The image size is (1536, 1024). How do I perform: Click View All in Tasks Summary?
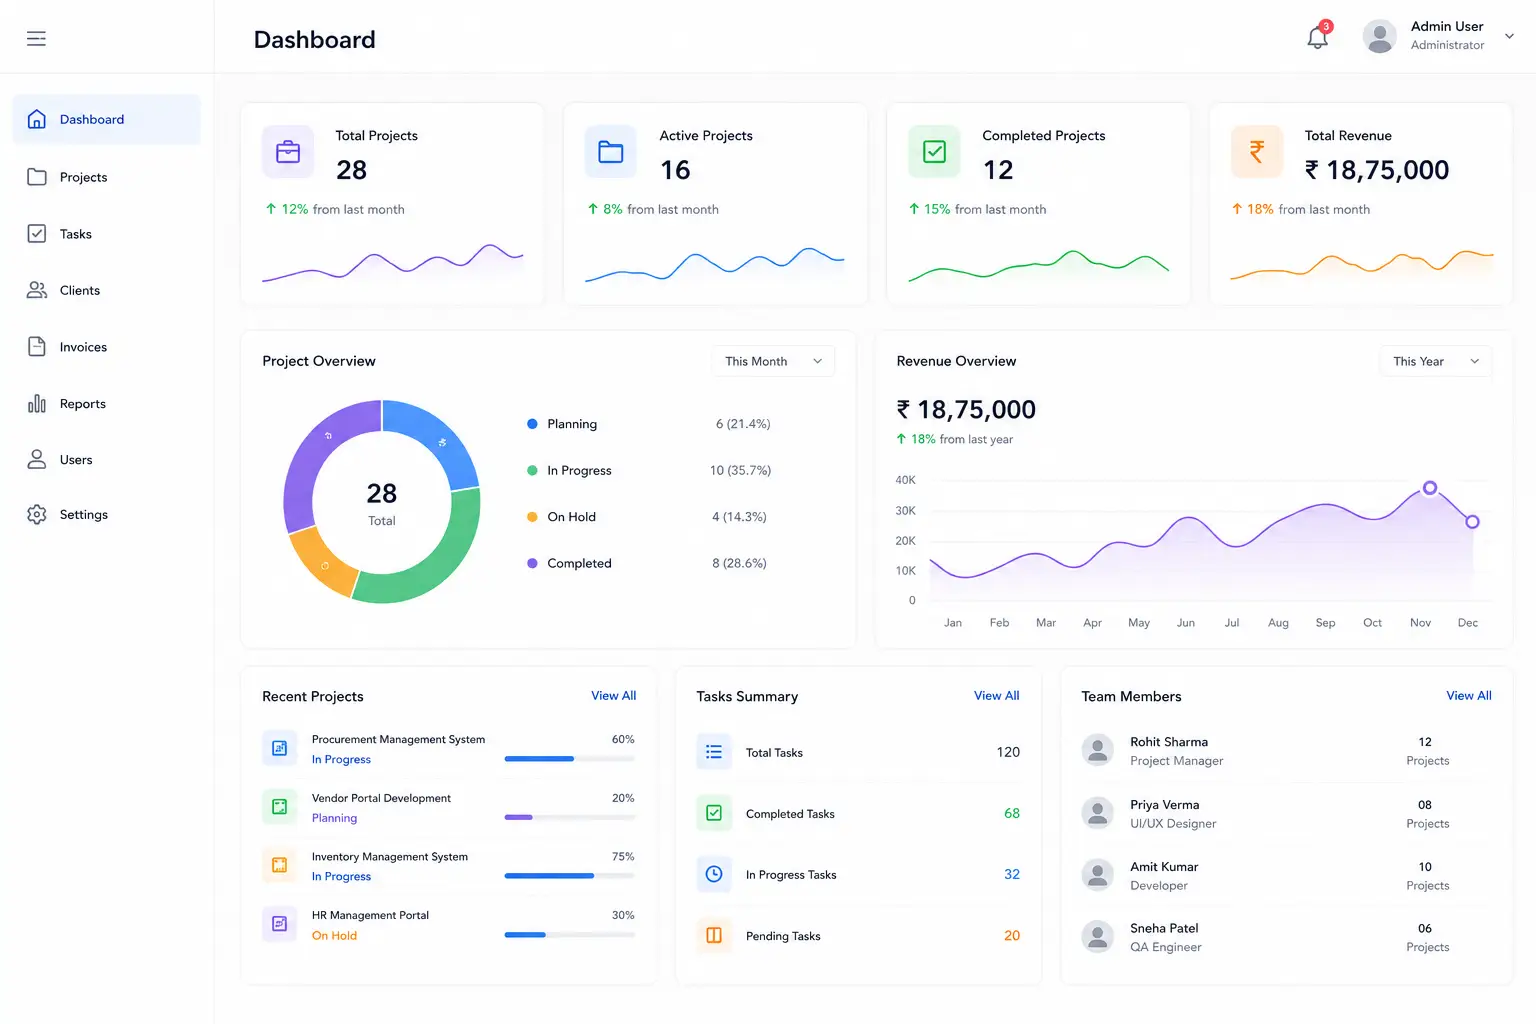(x=996, y=696)
